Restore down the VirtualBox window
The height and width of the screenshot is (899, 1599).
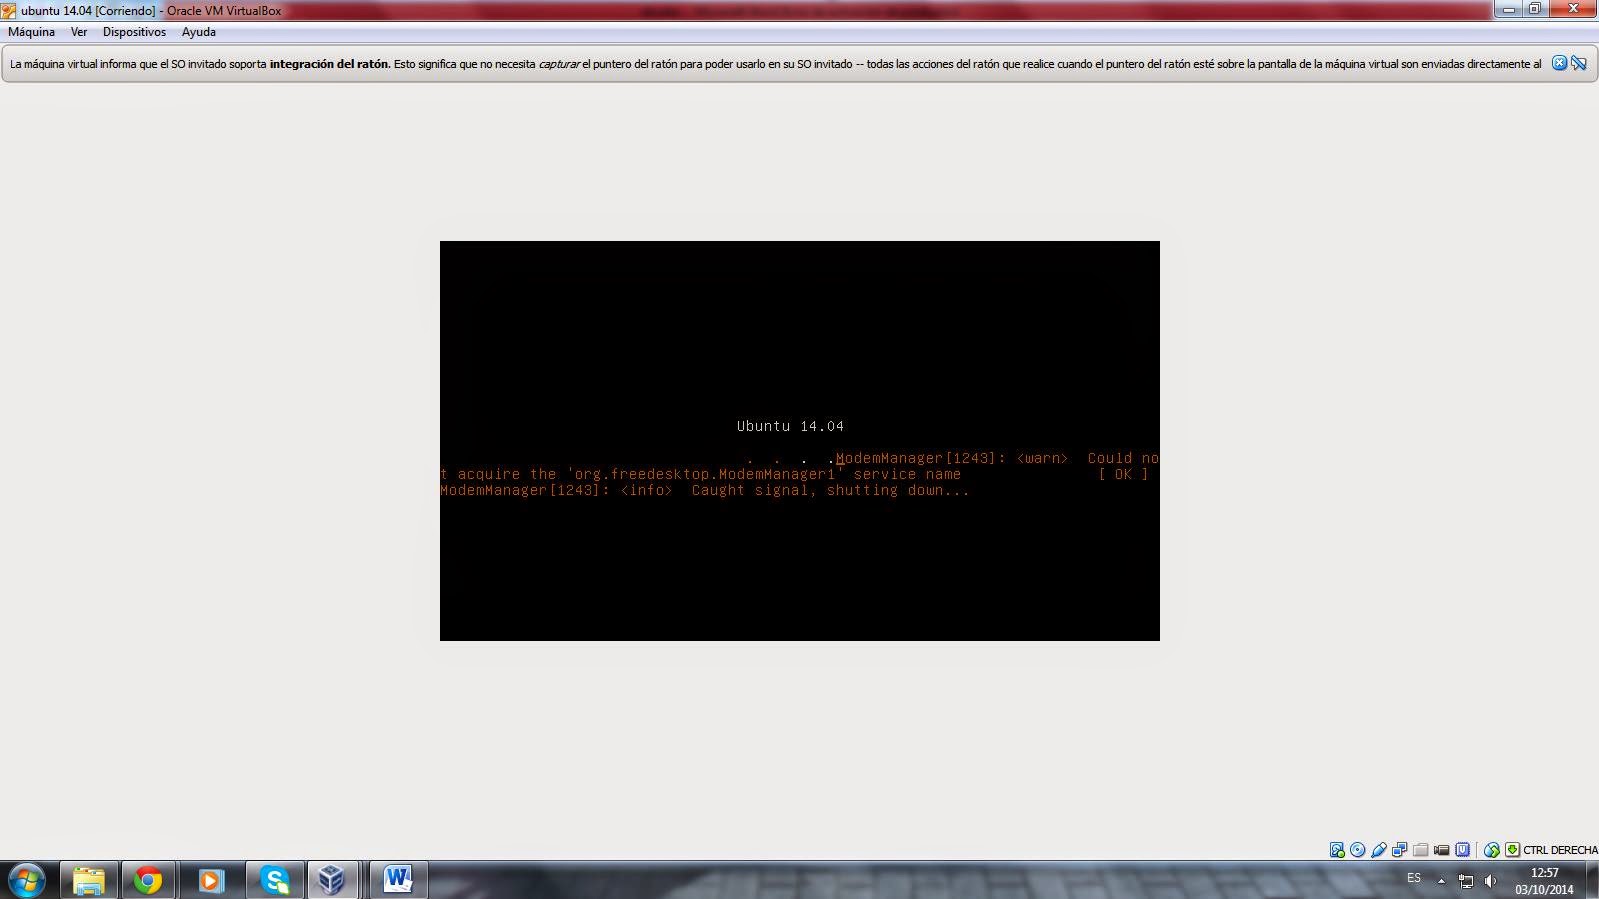[x=1535, y=9]
